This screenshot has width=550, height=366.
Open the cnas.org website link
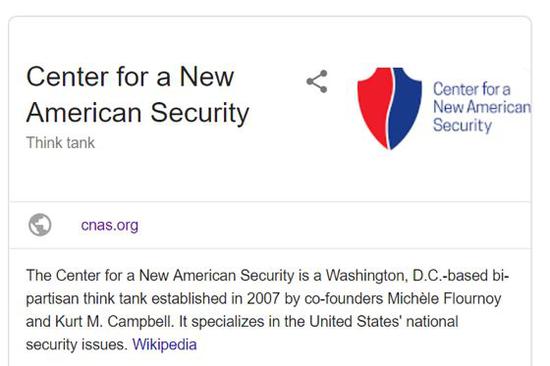[x=109, y=225]
